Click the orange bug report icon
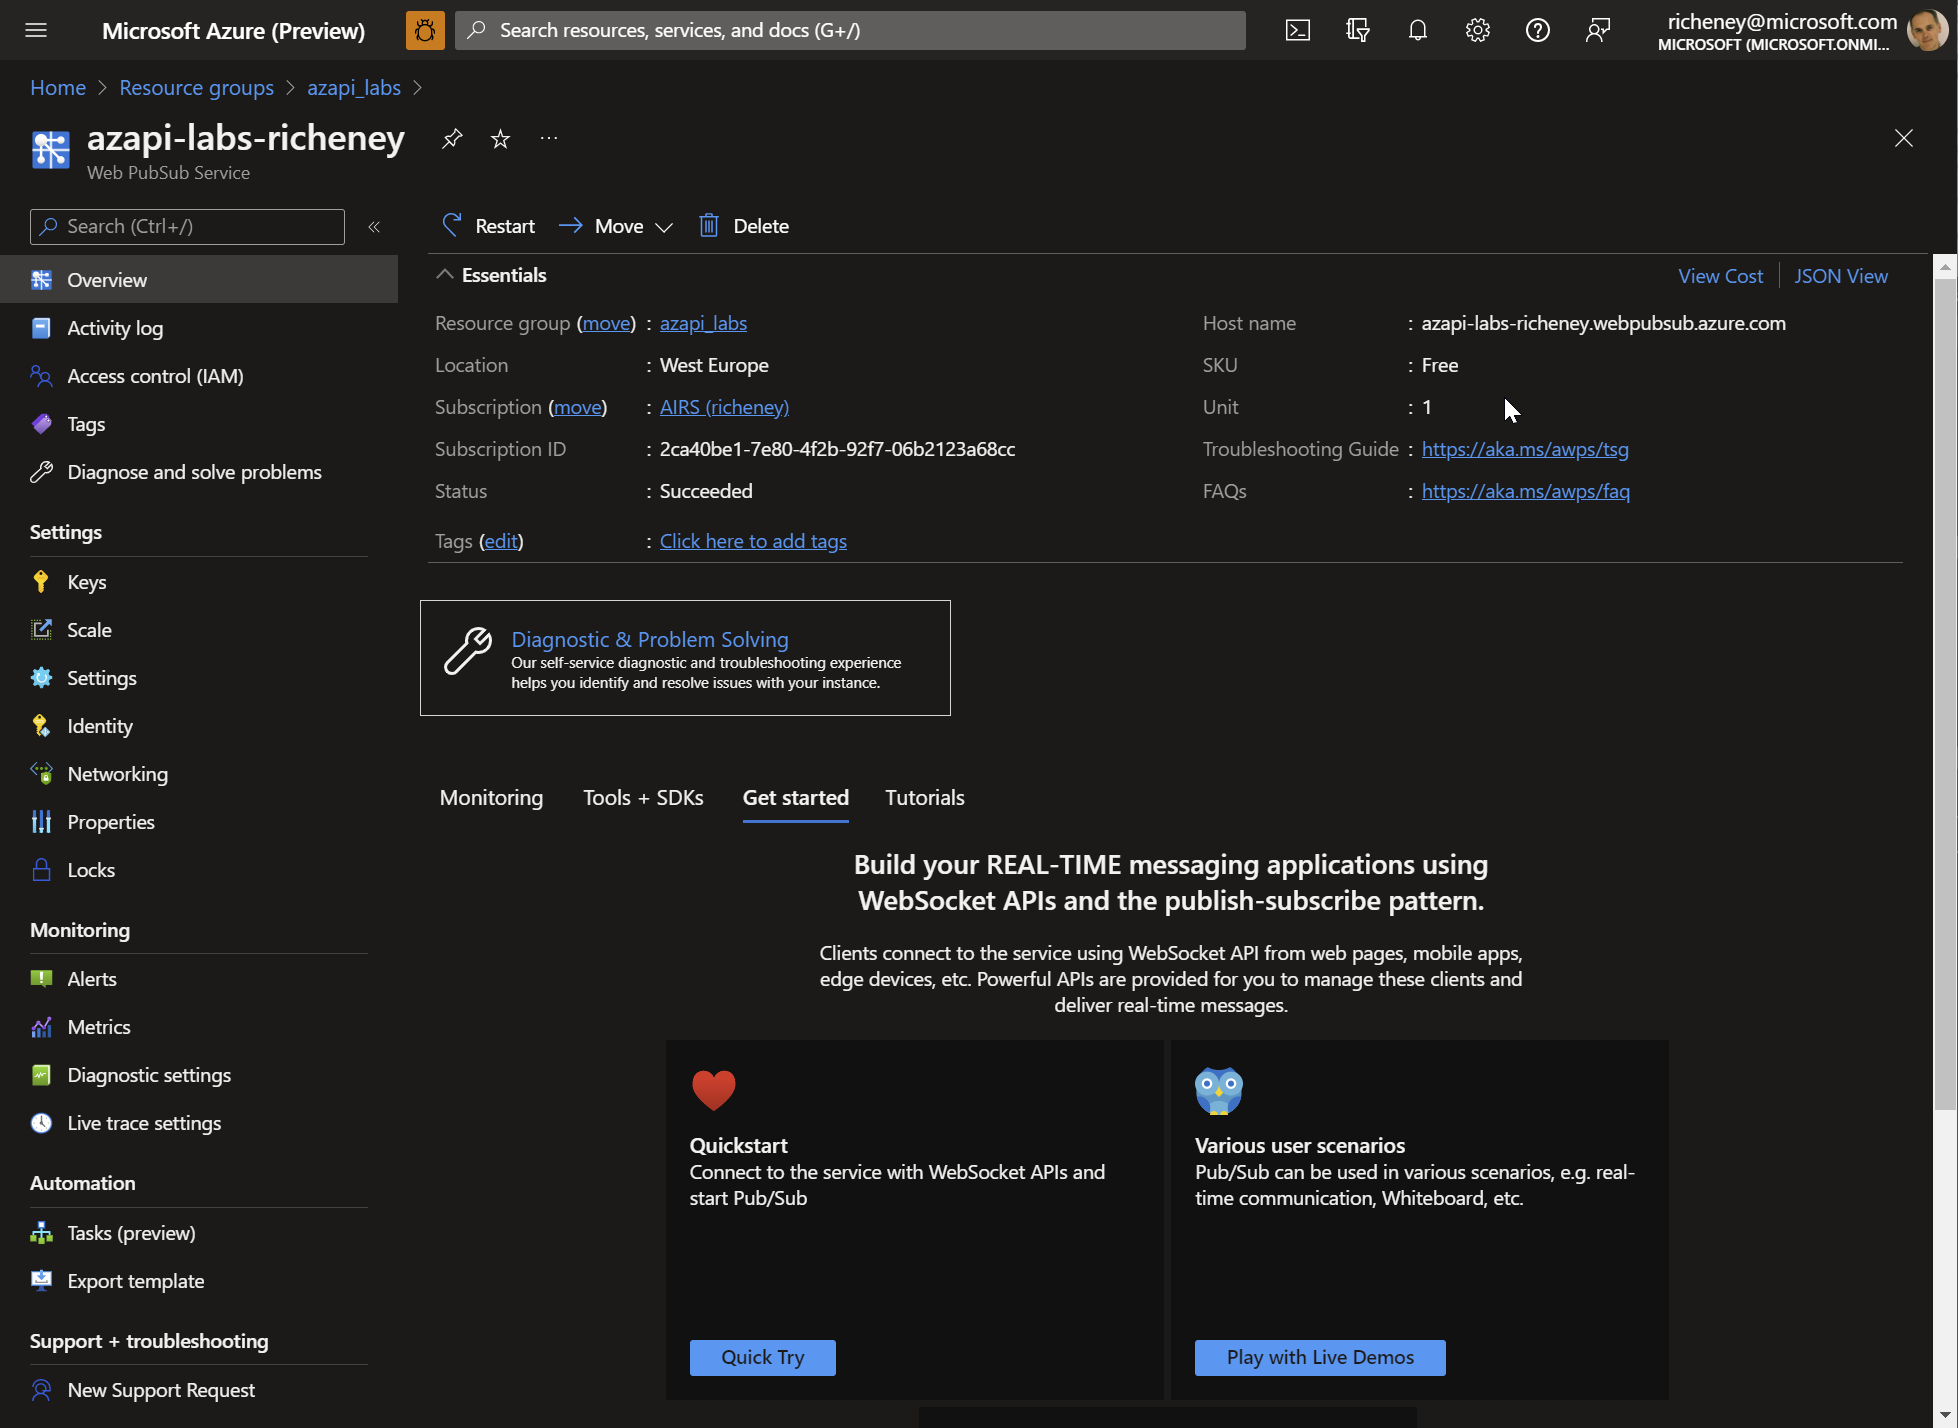 click(x=425, y=30)
